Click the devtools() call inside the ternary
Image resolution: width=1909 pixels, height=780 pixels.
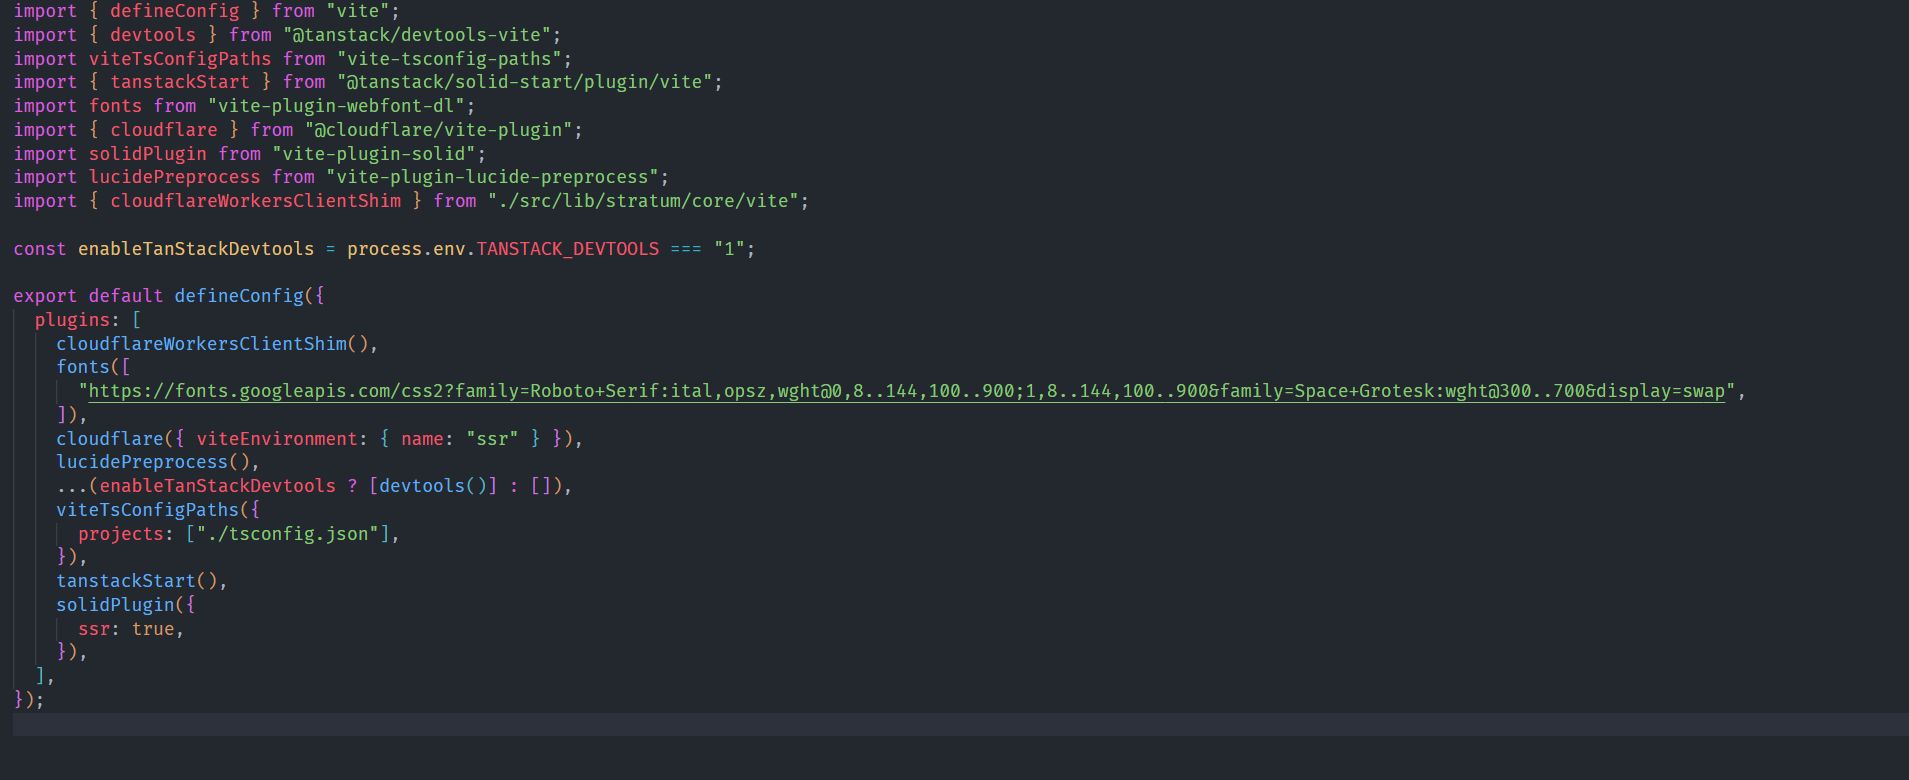tap(433, 486)
